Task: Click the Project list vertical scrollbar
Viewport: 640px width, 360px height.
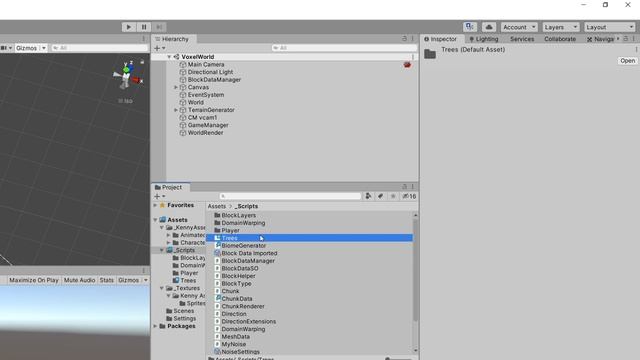Action: point(415,270)
